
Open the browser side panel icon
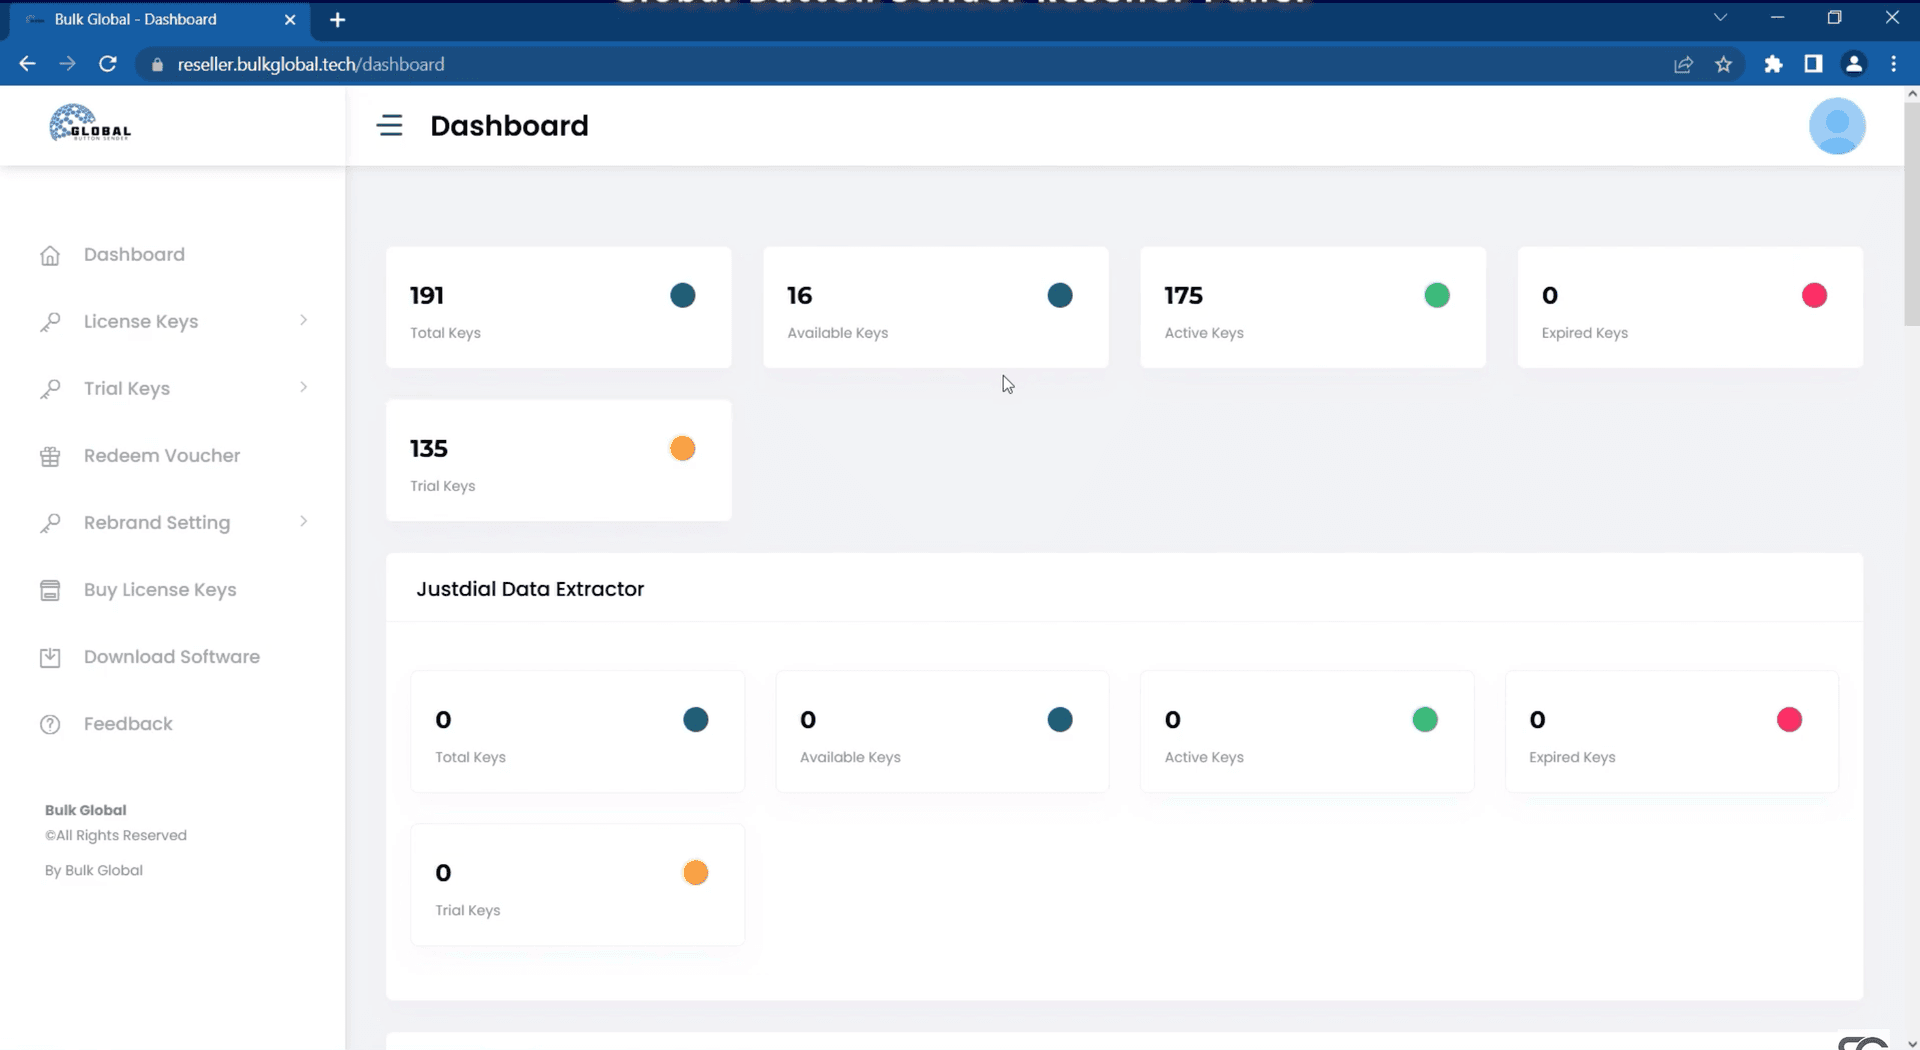pyautogui.click(x=1813, y=64)
